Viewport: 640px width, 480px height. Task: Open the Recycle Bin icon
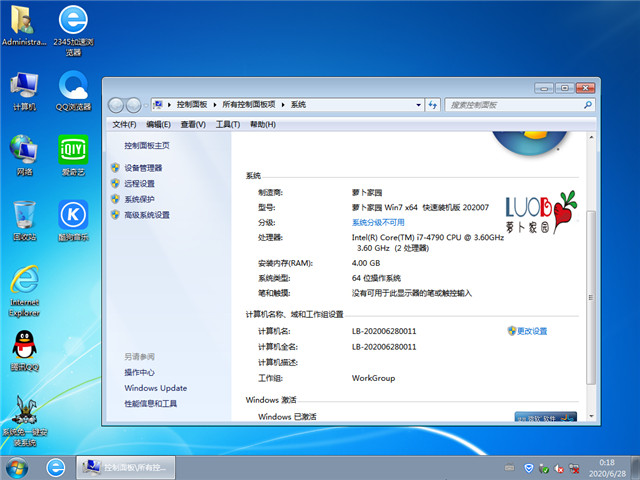coord(24,220)
